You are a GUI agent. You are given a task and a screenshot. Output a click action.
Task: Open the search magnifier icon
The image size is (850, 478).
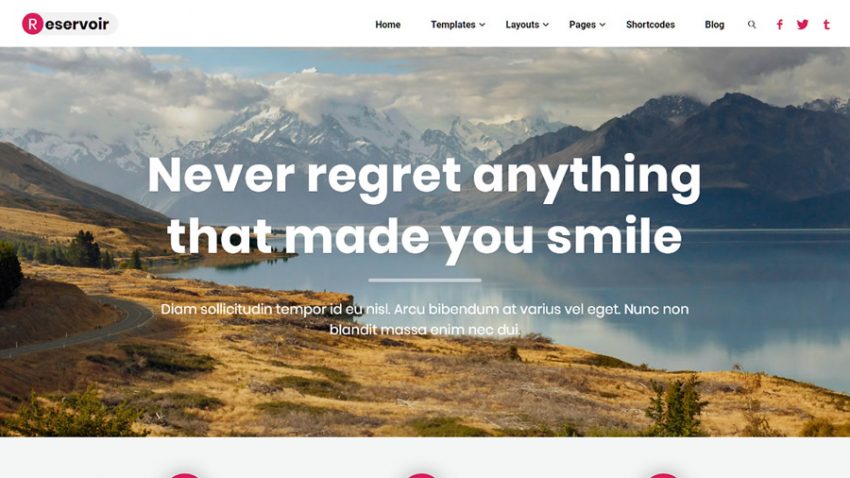pyautogui.click(x=751, y=24)
